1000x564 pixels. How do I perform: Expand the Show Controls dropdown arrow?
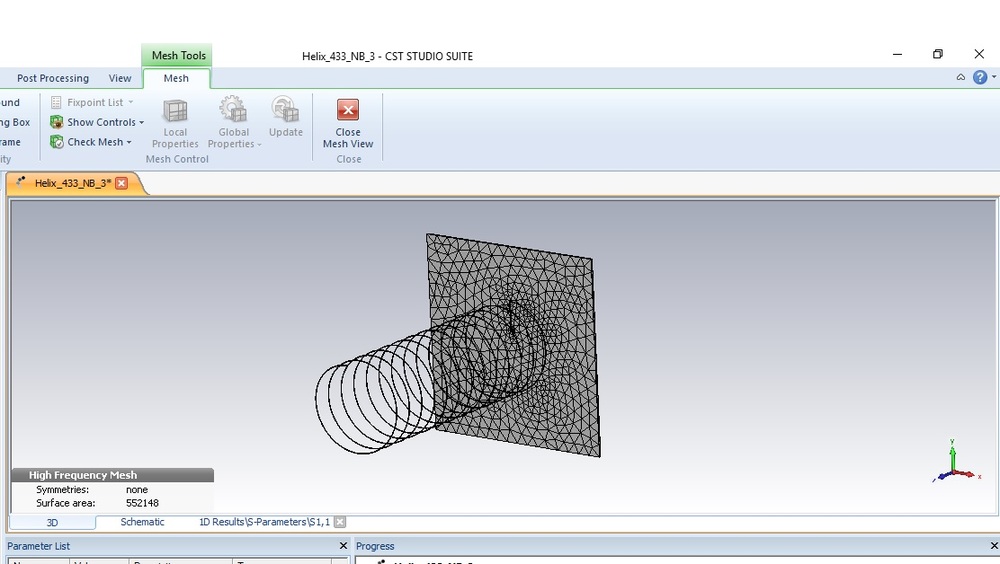coord(142,122)
